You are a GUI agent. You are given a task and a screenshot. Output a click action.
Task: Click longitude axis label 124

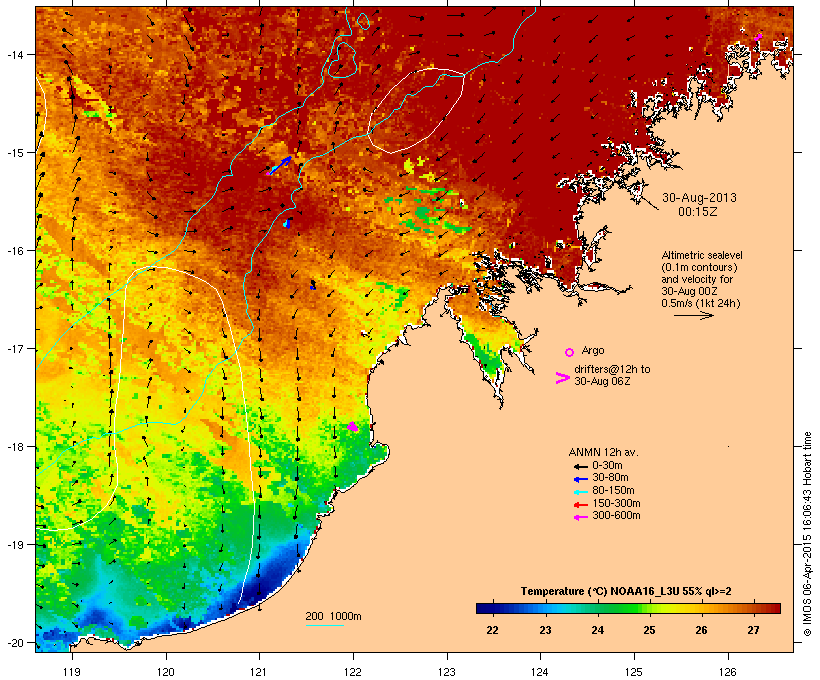coord(540,672)
